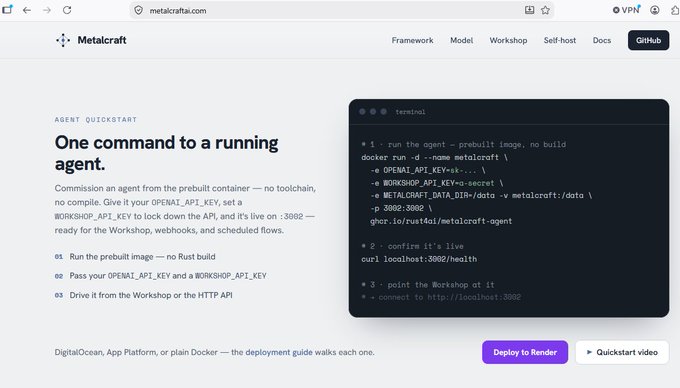Click the Metalcraft brand name
The image size is (680, 388).
click(102, 40)
